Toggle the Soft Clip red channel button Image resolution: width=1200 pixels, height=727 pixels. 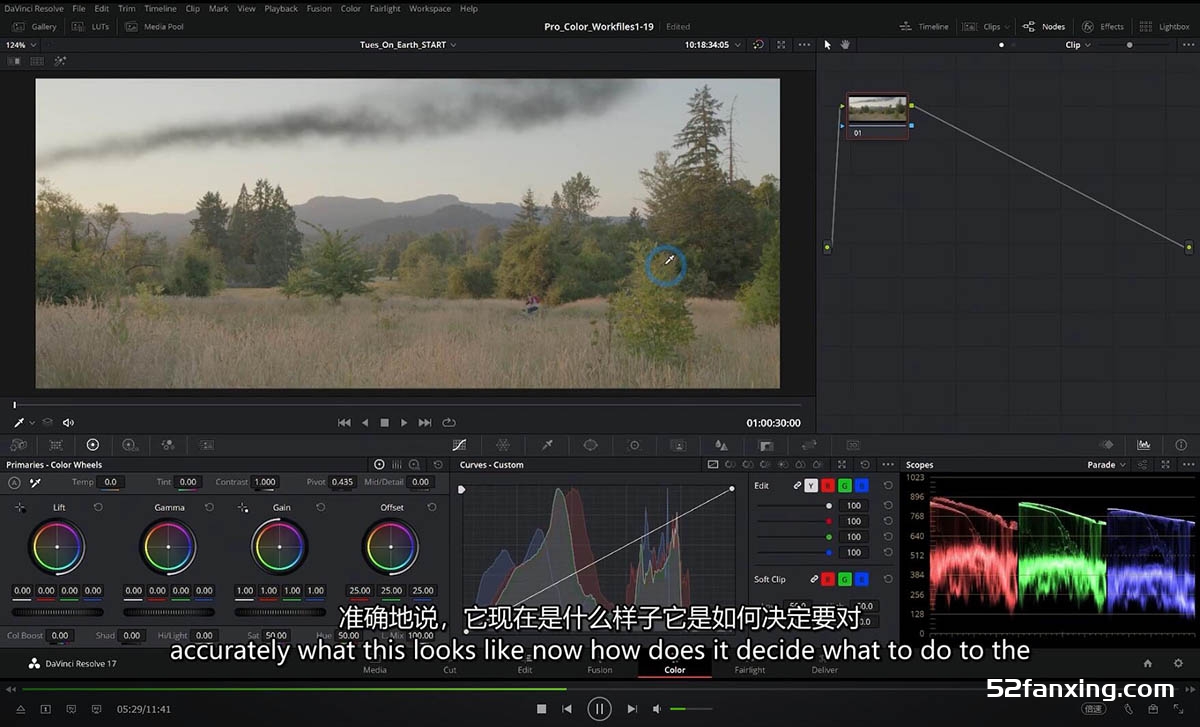(827, 579)
